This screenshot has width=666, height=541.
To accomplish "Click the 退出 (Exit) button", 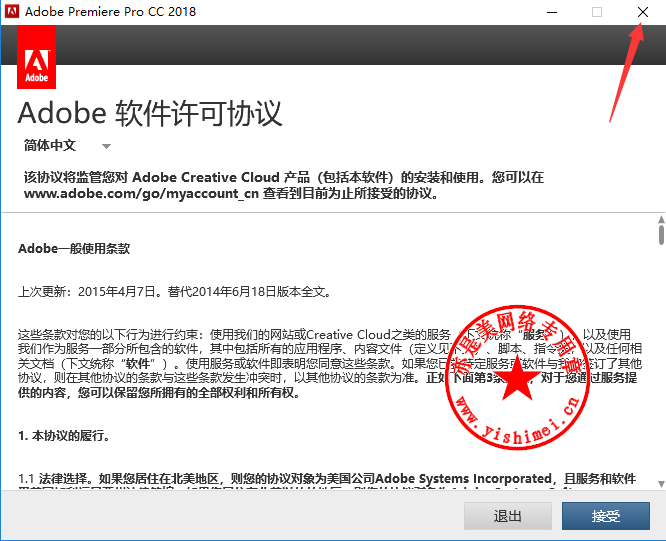I will (x=508, y=516).
